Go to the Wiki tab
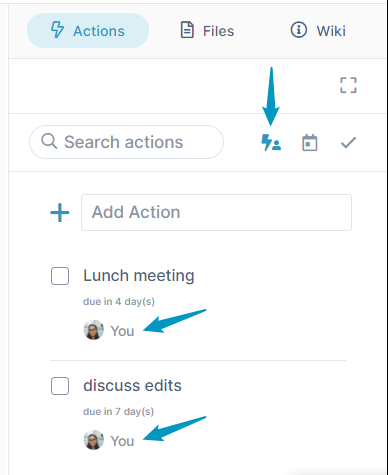This screenshot has height=475, width=388. point(318,30)
